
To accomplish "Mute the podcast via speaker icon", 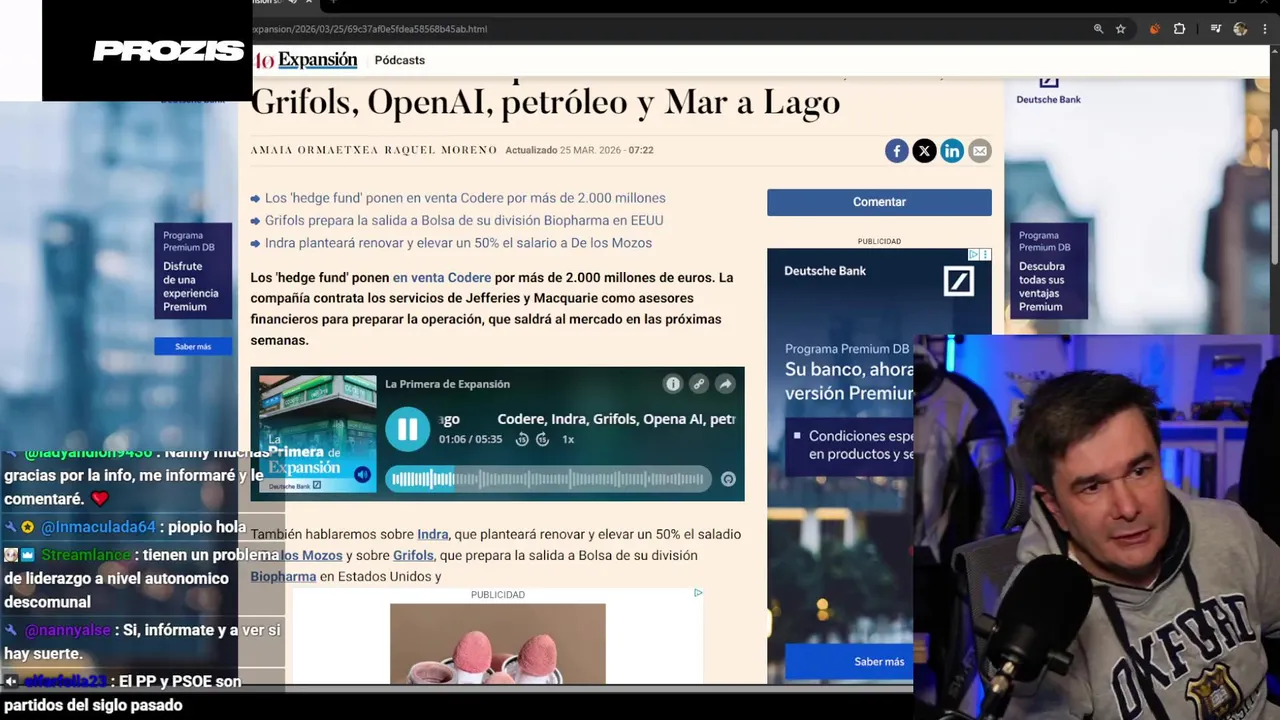I will click(x=362, y=475).
